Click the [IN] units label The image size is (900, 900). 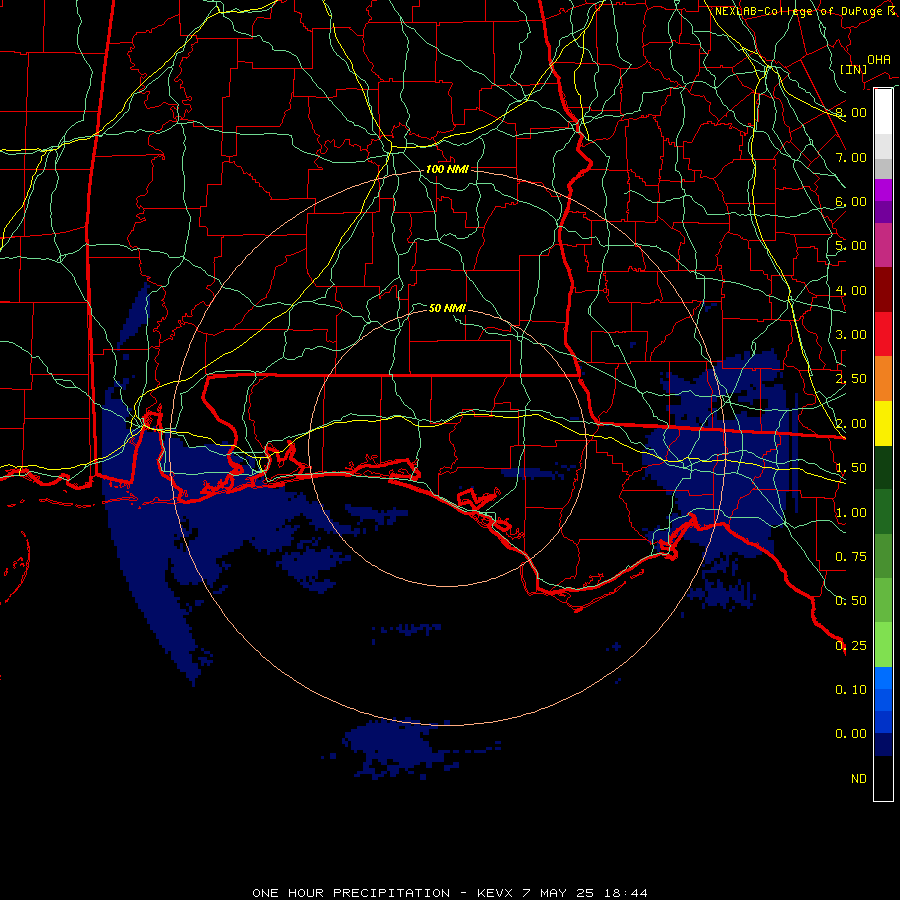[853, 69]
